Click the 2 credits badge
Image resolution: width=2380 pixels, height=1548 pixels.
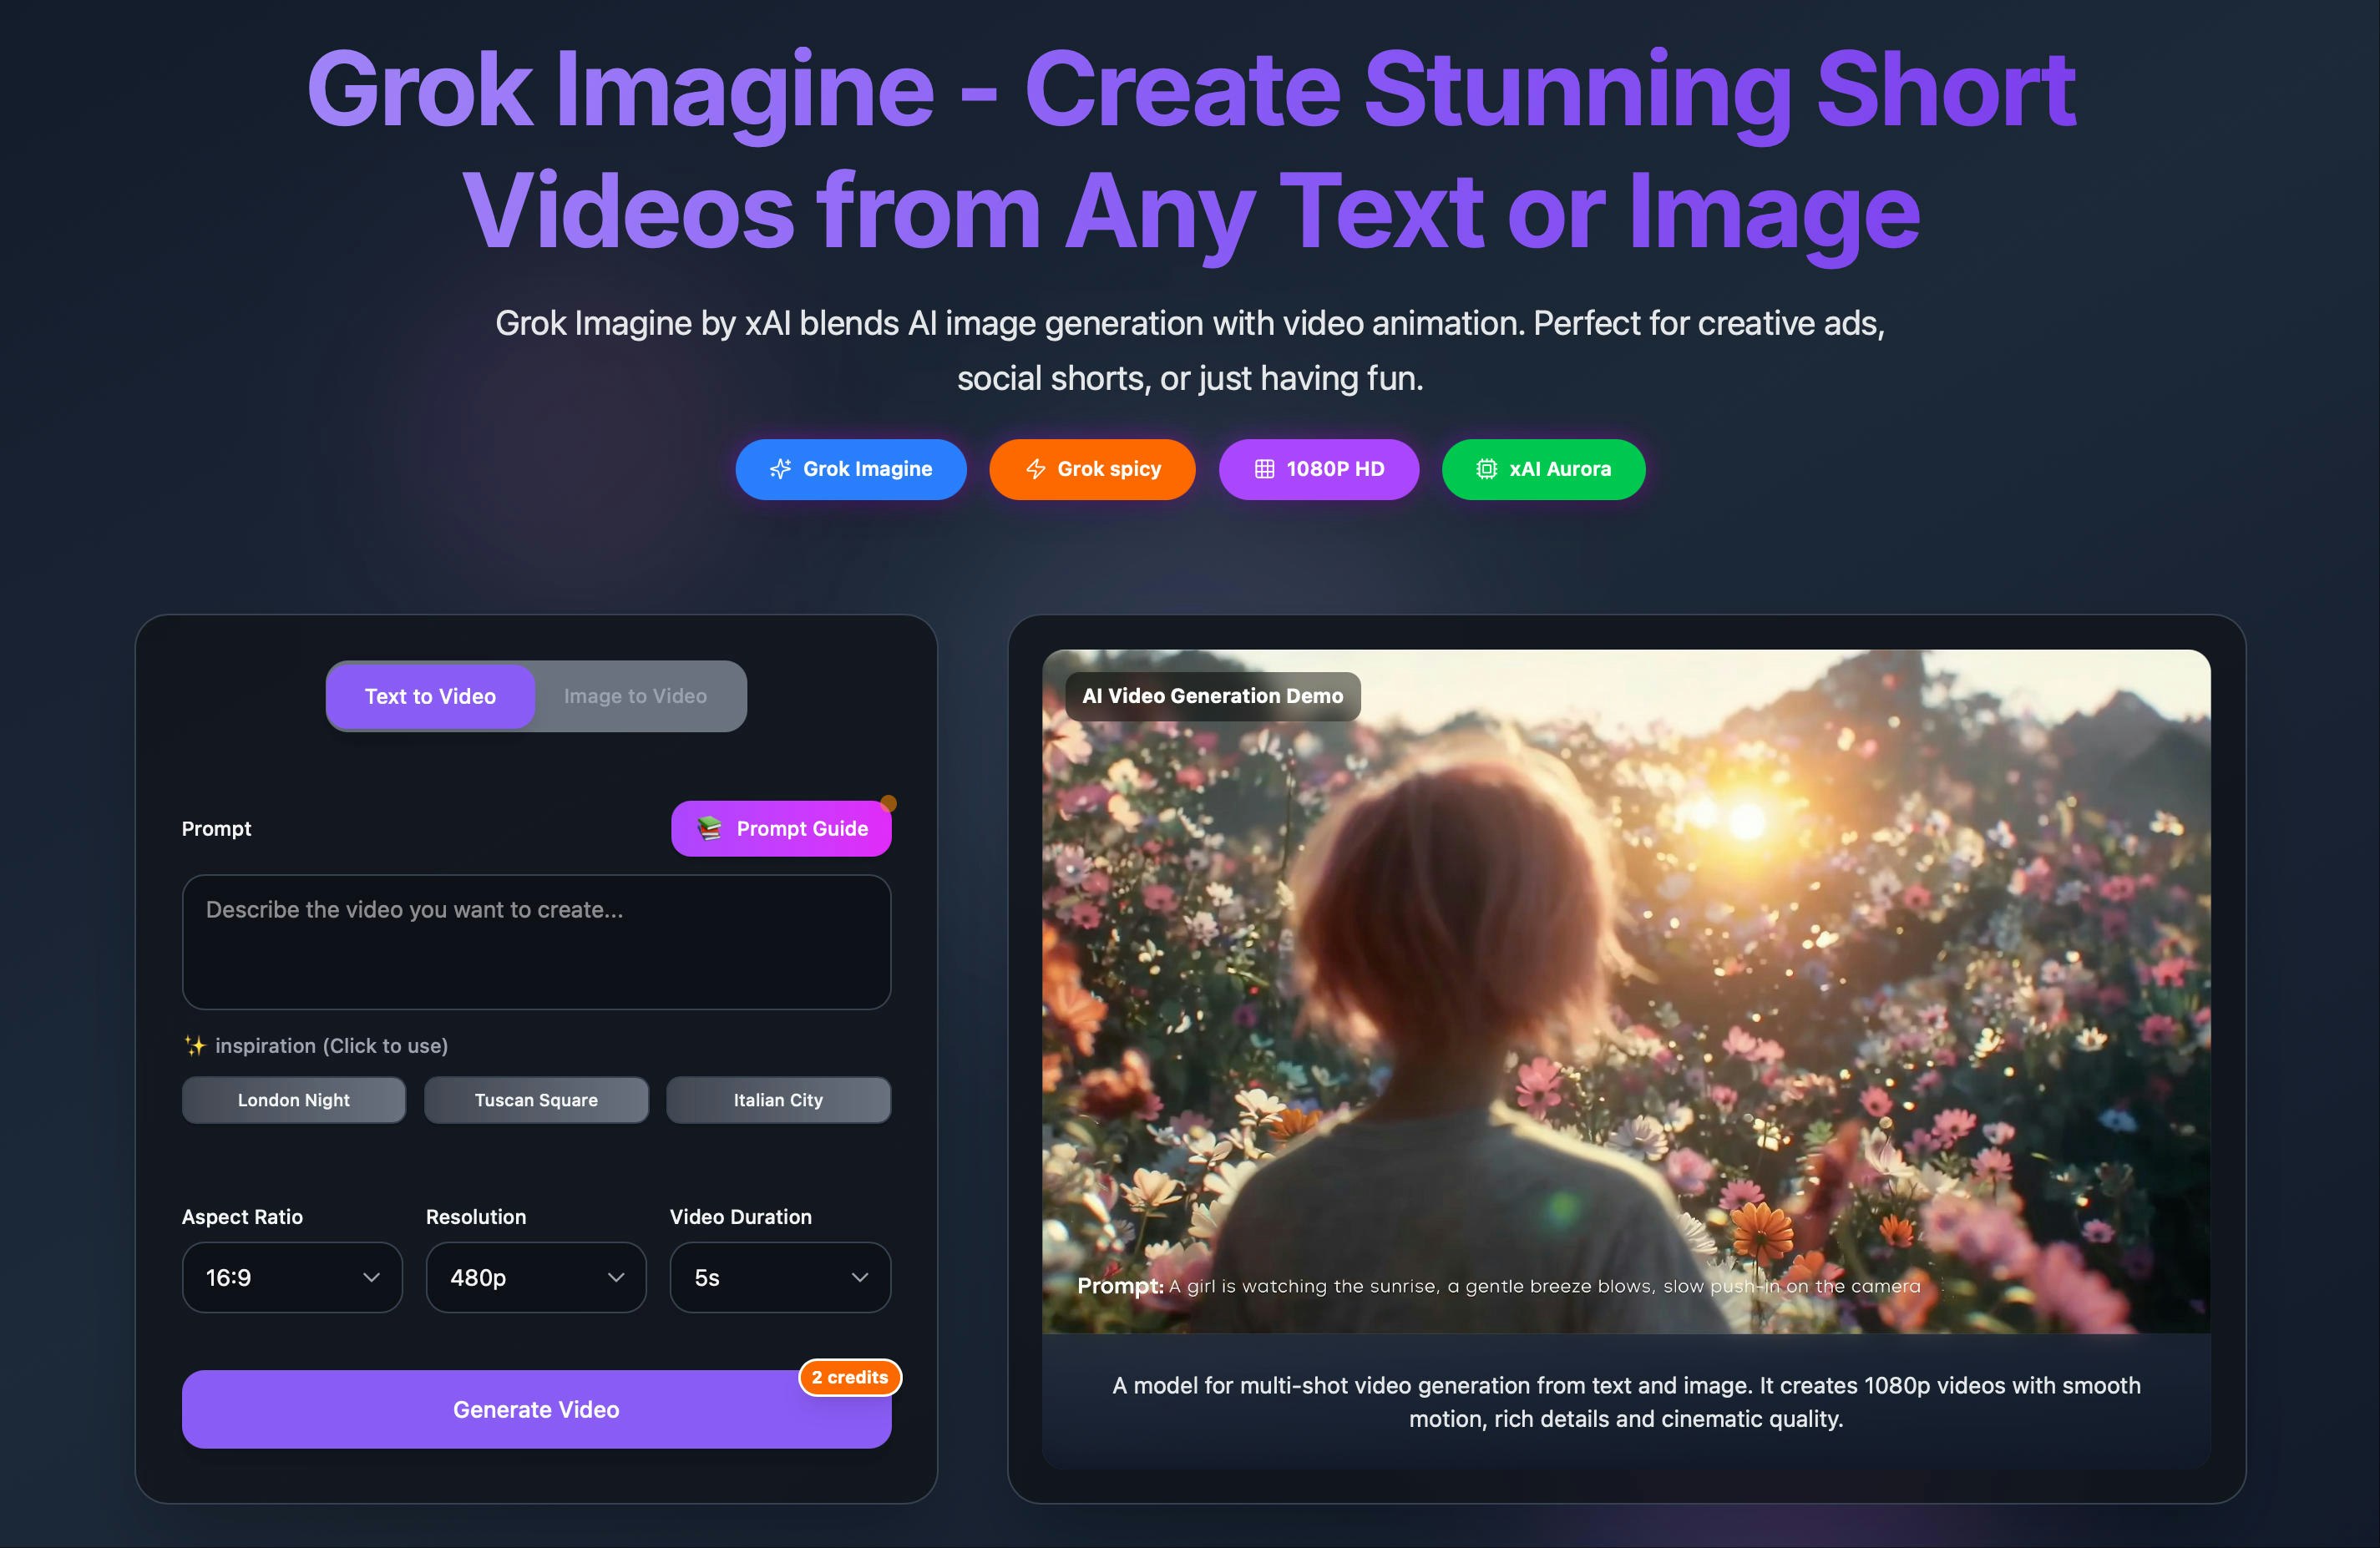click(x=850, y=1377)
